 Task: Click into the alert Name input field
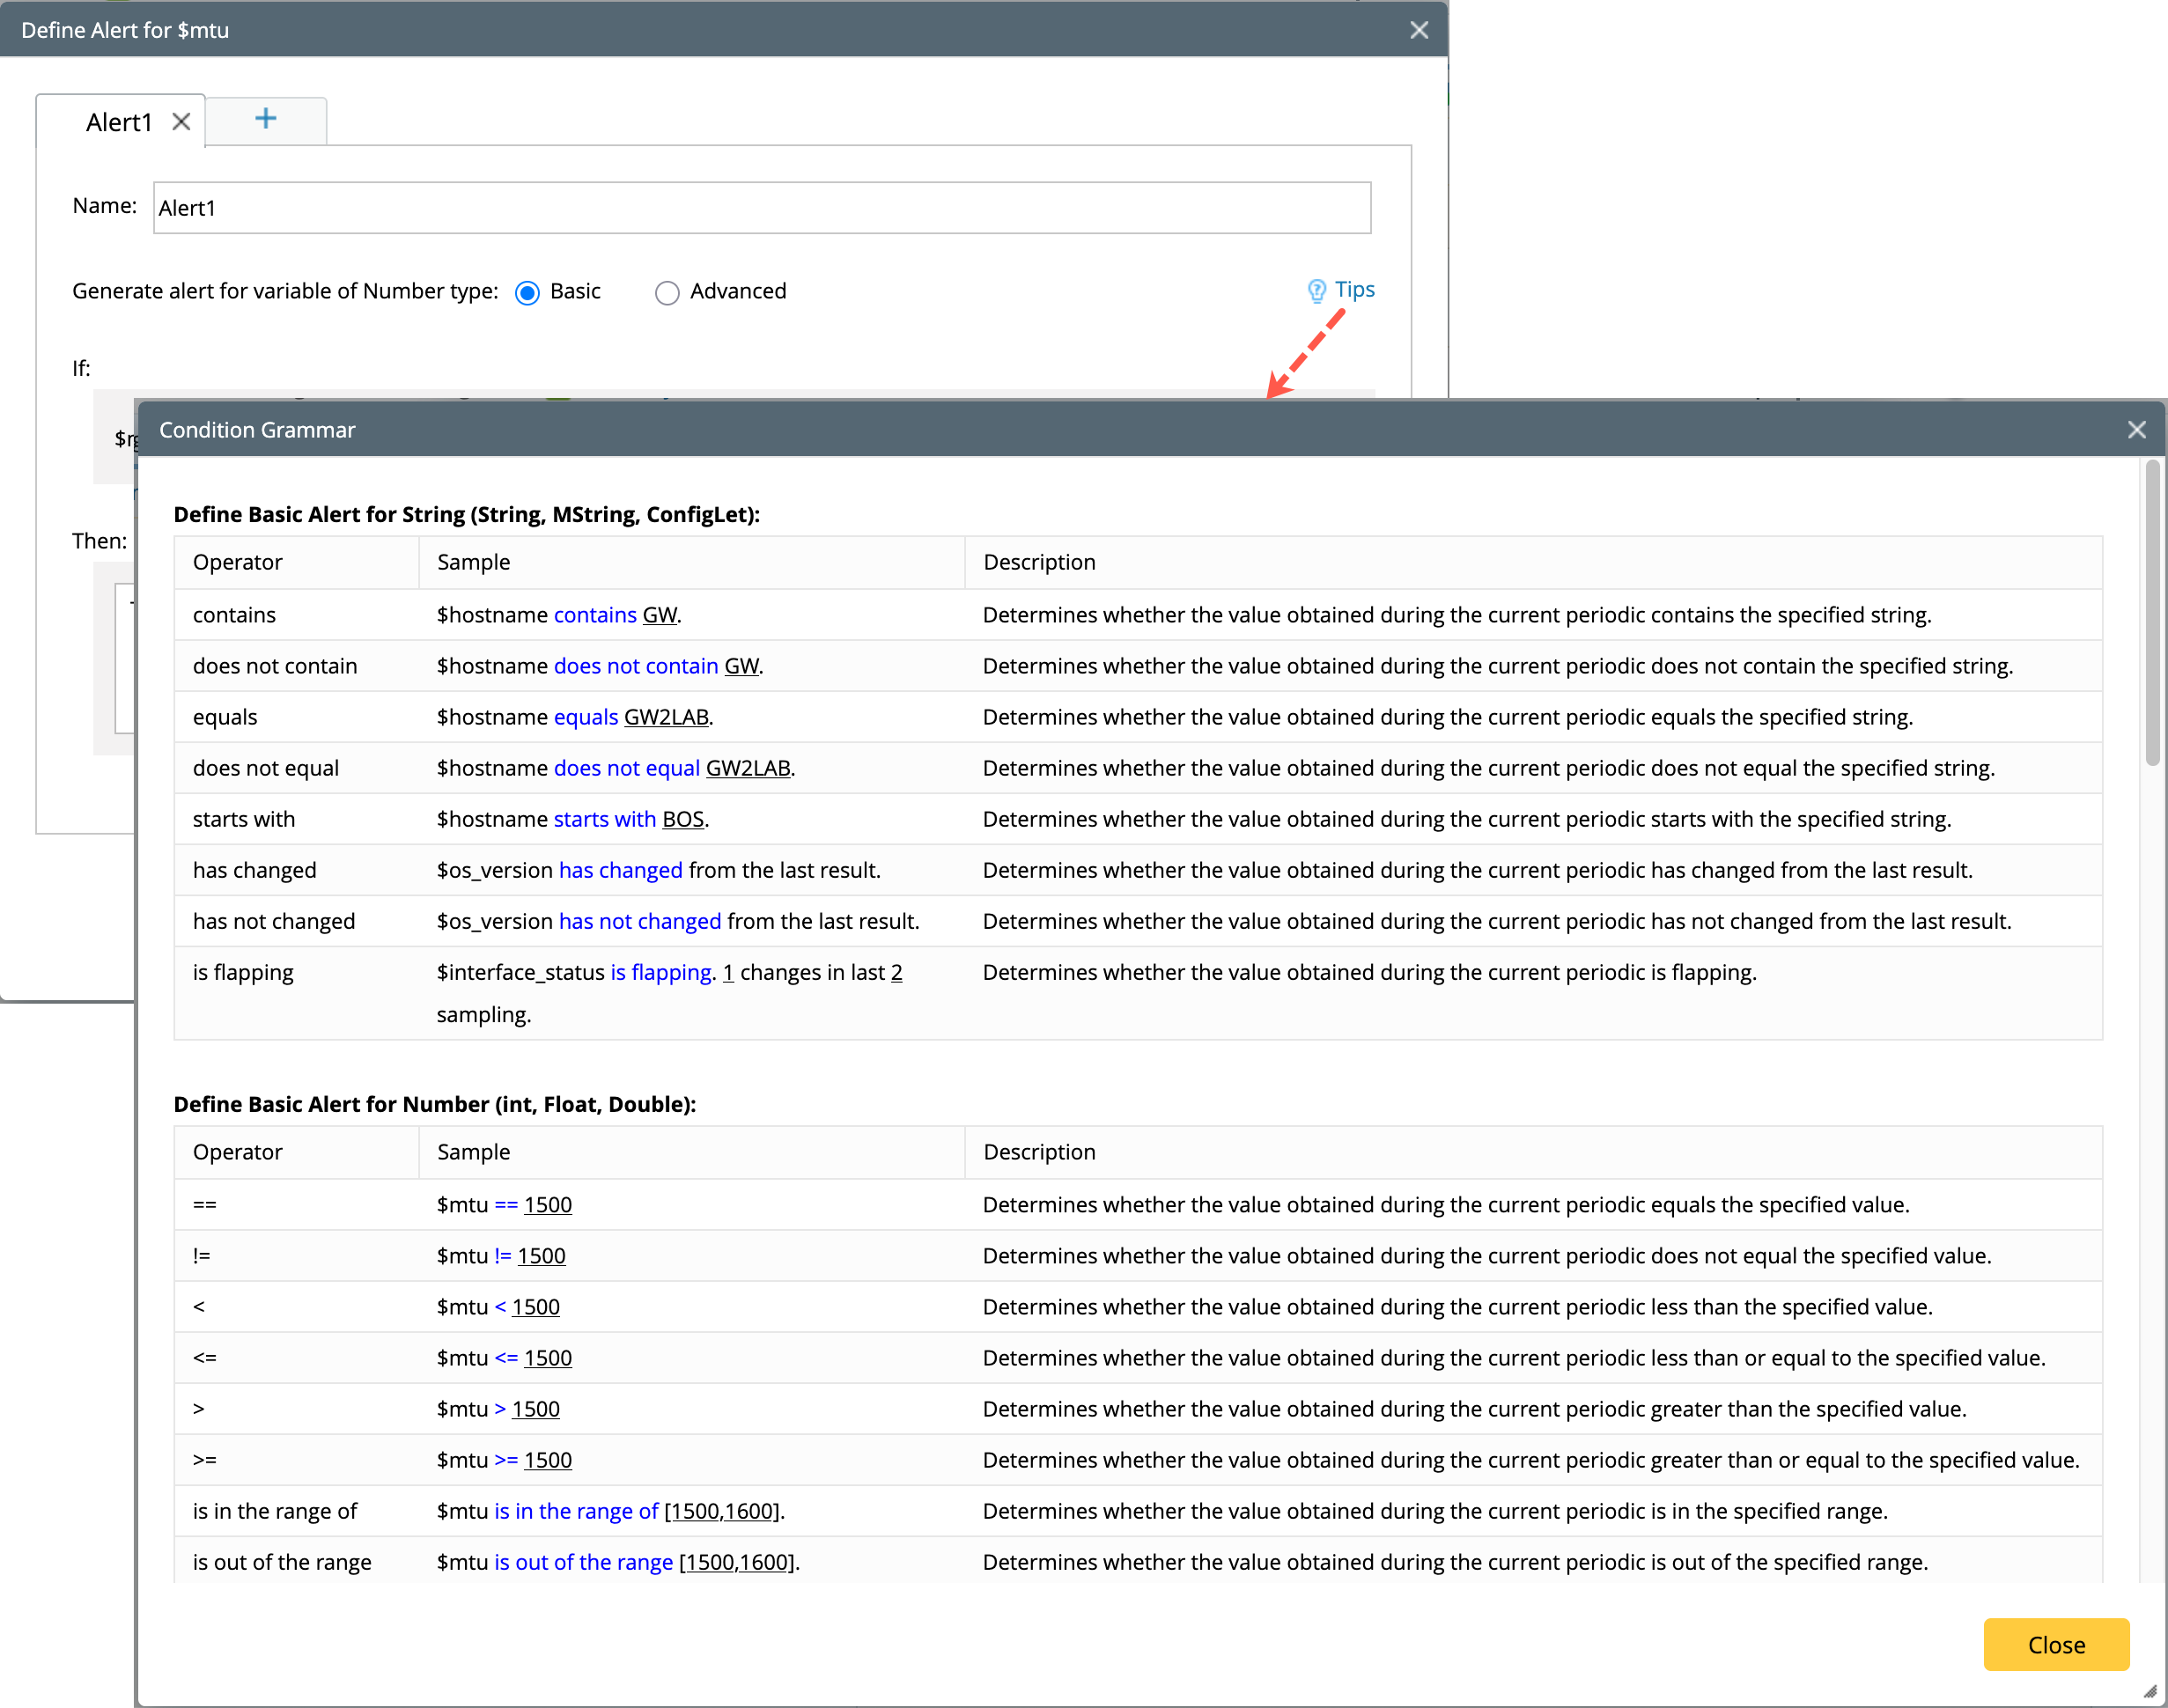point(761,208)
